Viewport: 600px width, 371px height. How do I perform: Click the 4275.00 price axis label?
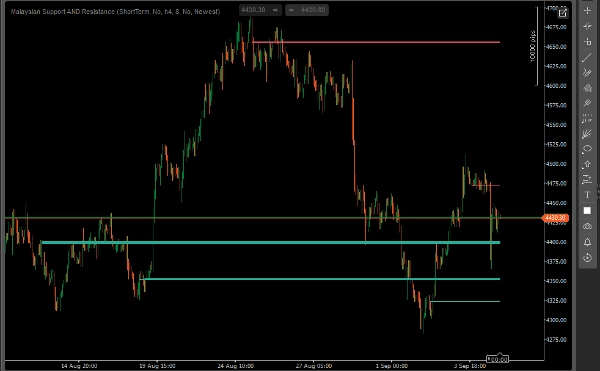557,339
